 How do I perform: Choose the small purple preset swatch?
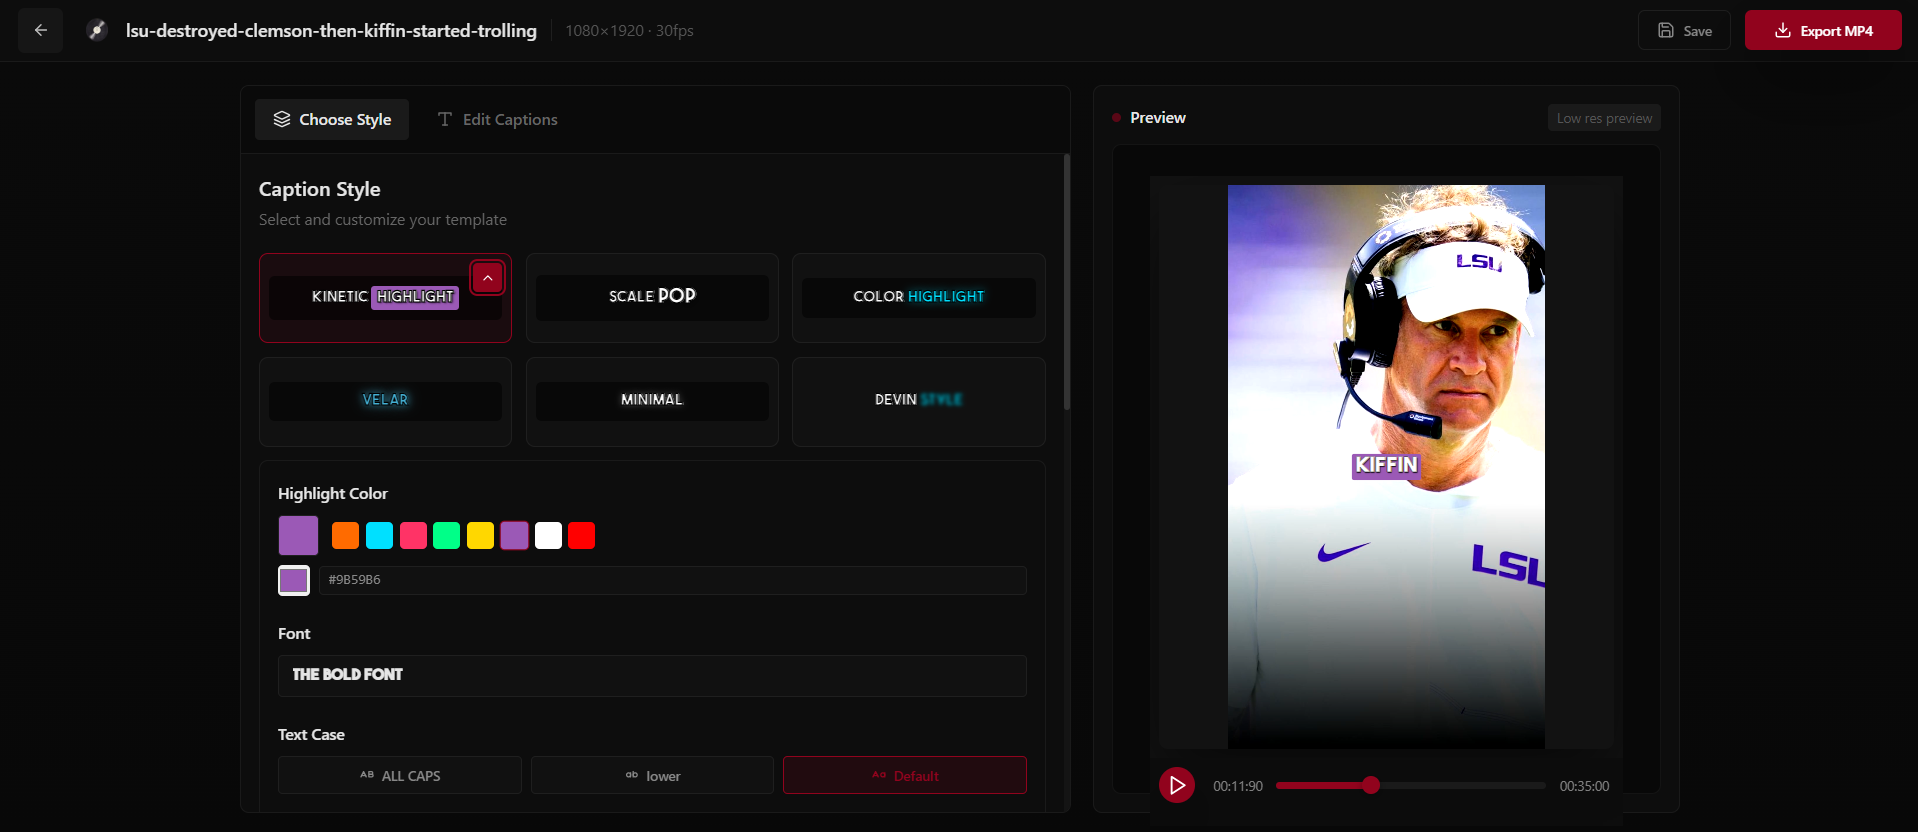[x=514, y=535]
